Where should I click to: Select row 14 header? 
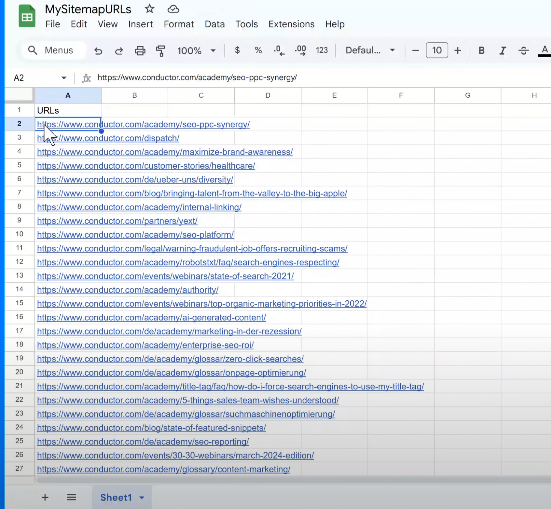[19, 289]
